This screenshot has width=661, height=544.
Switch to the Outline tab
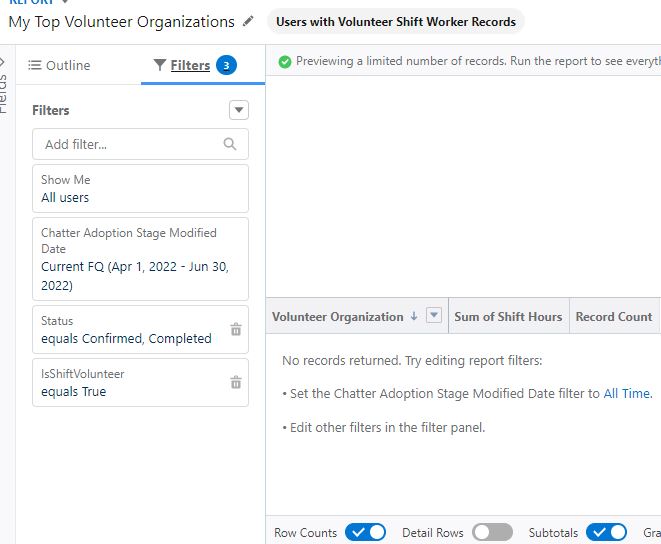(59, 65)
